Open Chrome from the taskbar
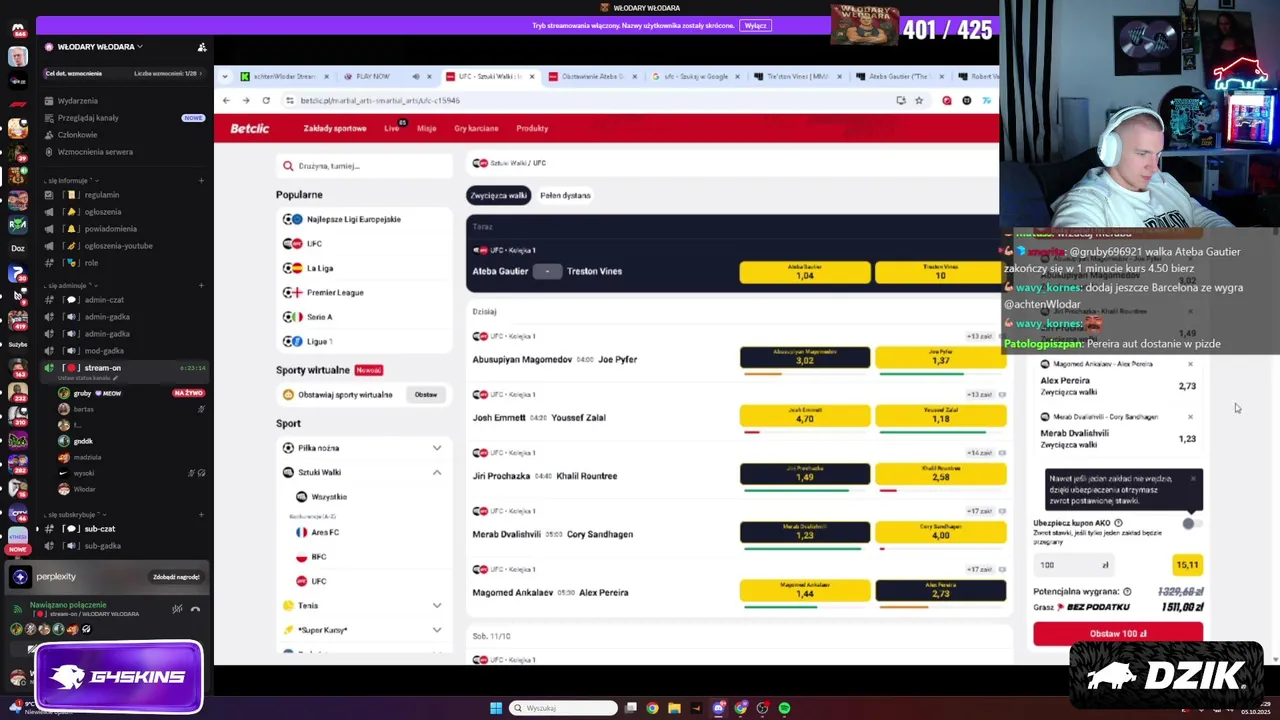Screen dimensions: 1280x720 click(652, 708)
